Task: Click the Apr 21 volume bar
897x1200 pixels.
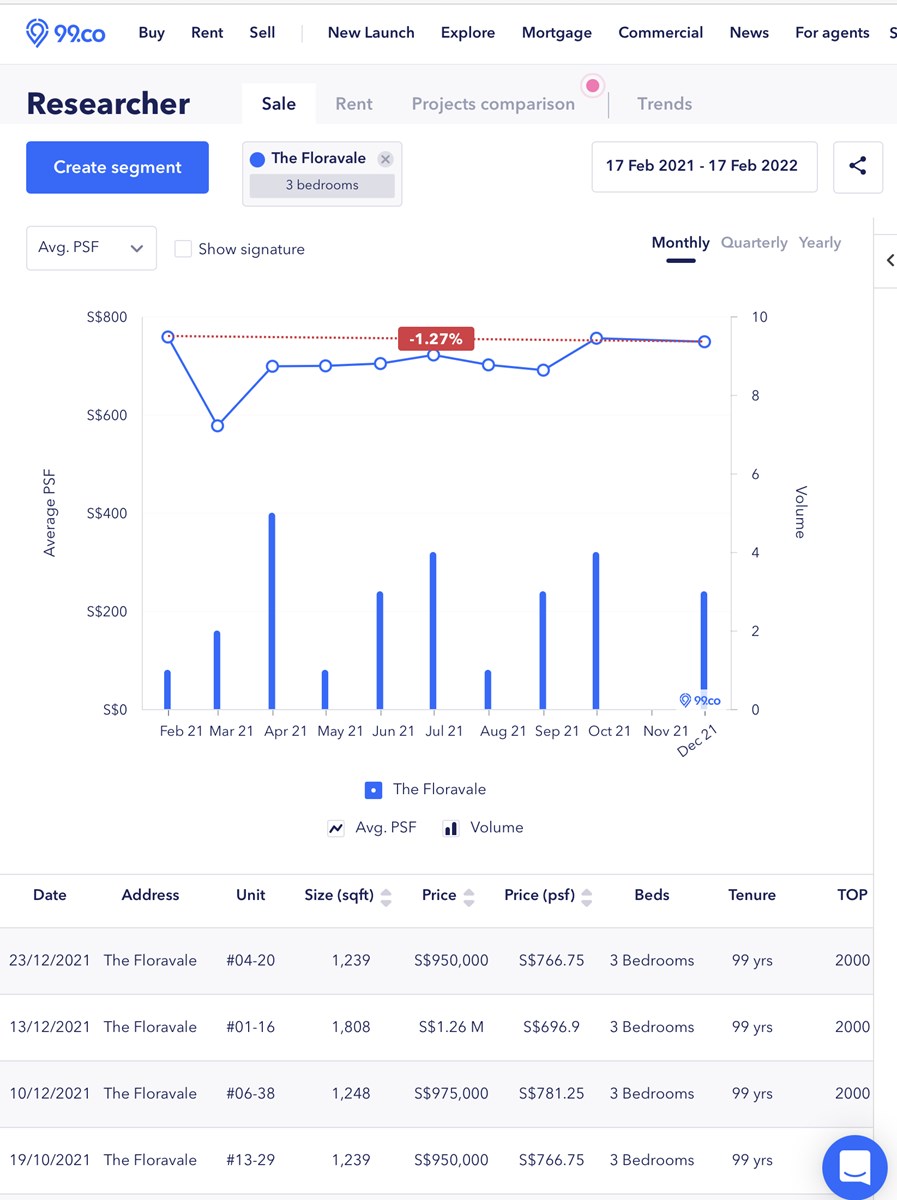Action: [x=271, y=612]
